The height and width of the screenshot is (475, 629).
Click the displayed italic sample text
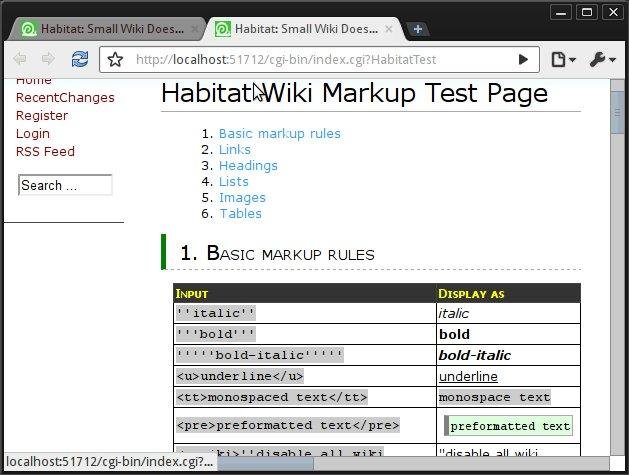coord(453,313)
